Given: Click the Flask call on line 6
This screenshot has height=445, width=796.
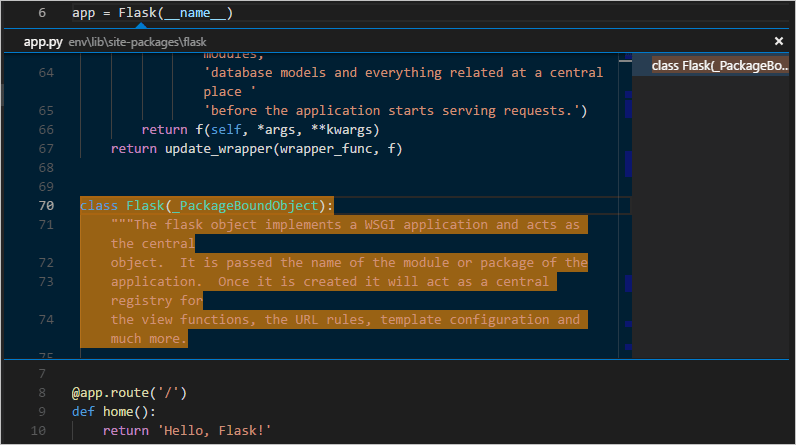Looking at the screenshot, I should (137, 13).
